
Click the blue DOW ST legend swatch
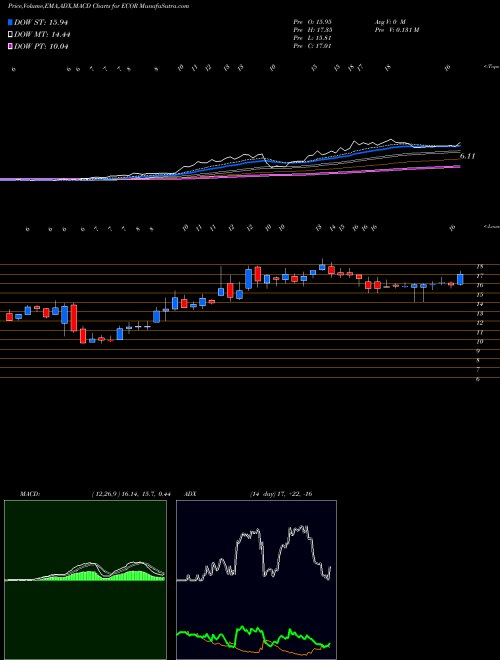10,22
